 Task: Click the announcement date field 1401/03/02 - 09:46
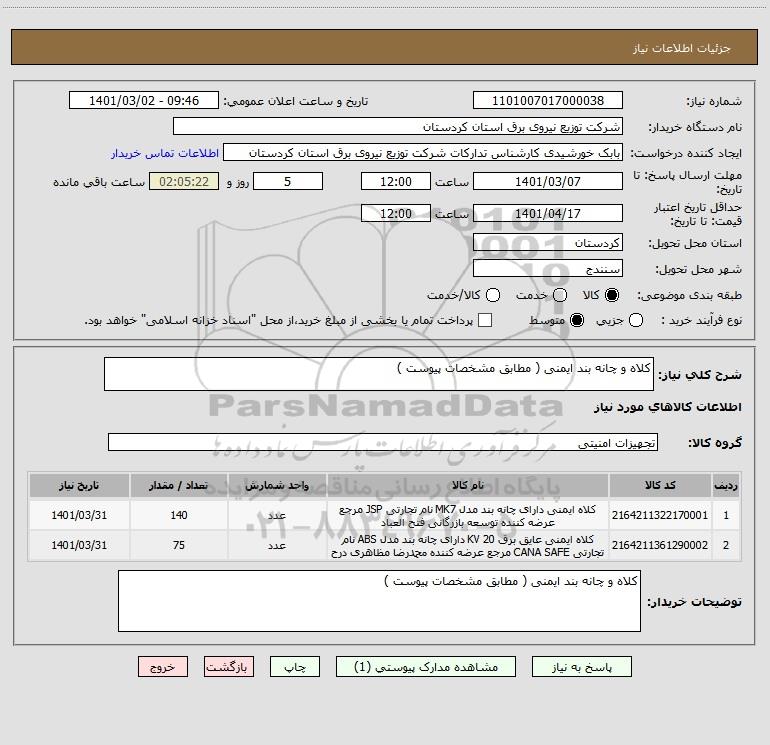click(x=144, y=101)
